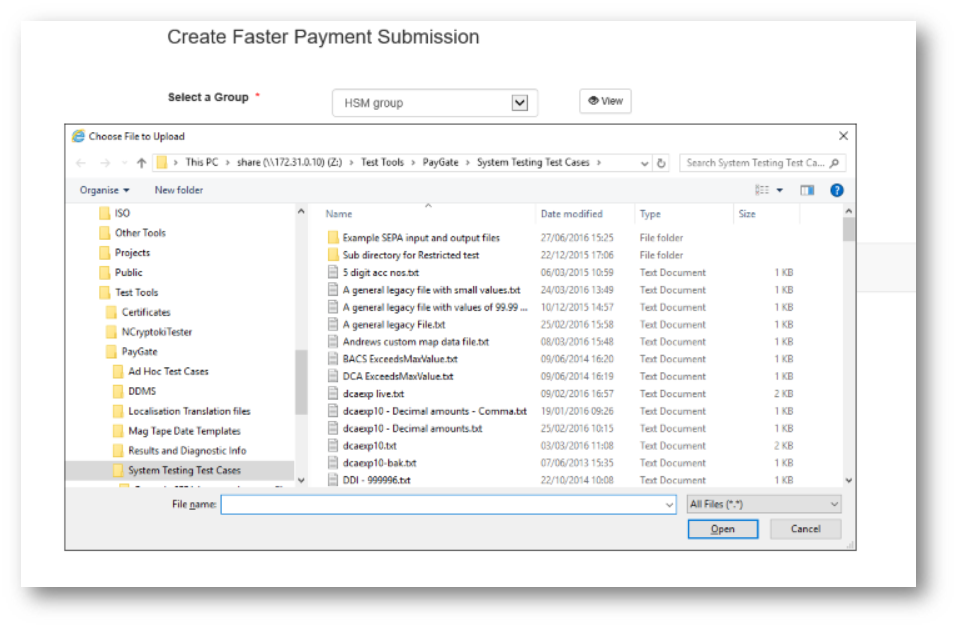This screenshot has width=958, height=629.
Task: Open the Example SEPA input and output files folder
Action: (x=420, y=238)
